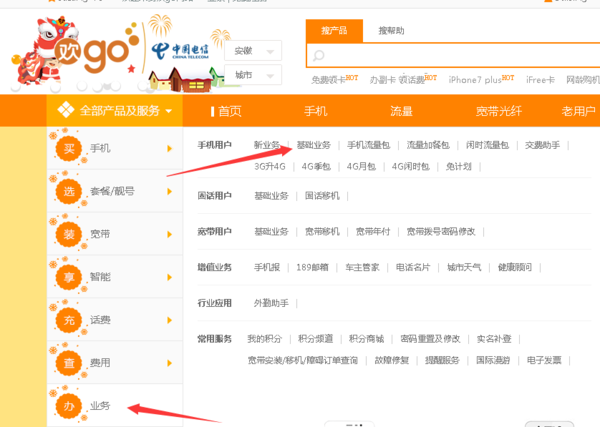Image resolution: width=600 pixels, height=427 pixels.
Task: Open the 城市天气 link
Action: 464,267
